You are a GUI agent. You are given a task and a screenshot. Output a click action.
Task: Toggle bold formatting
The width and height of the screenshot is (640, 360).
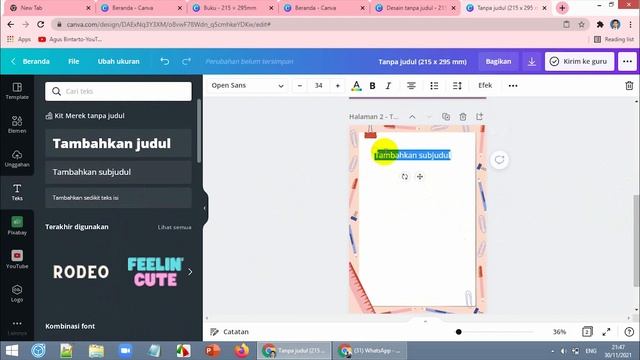tap(372, 86)
